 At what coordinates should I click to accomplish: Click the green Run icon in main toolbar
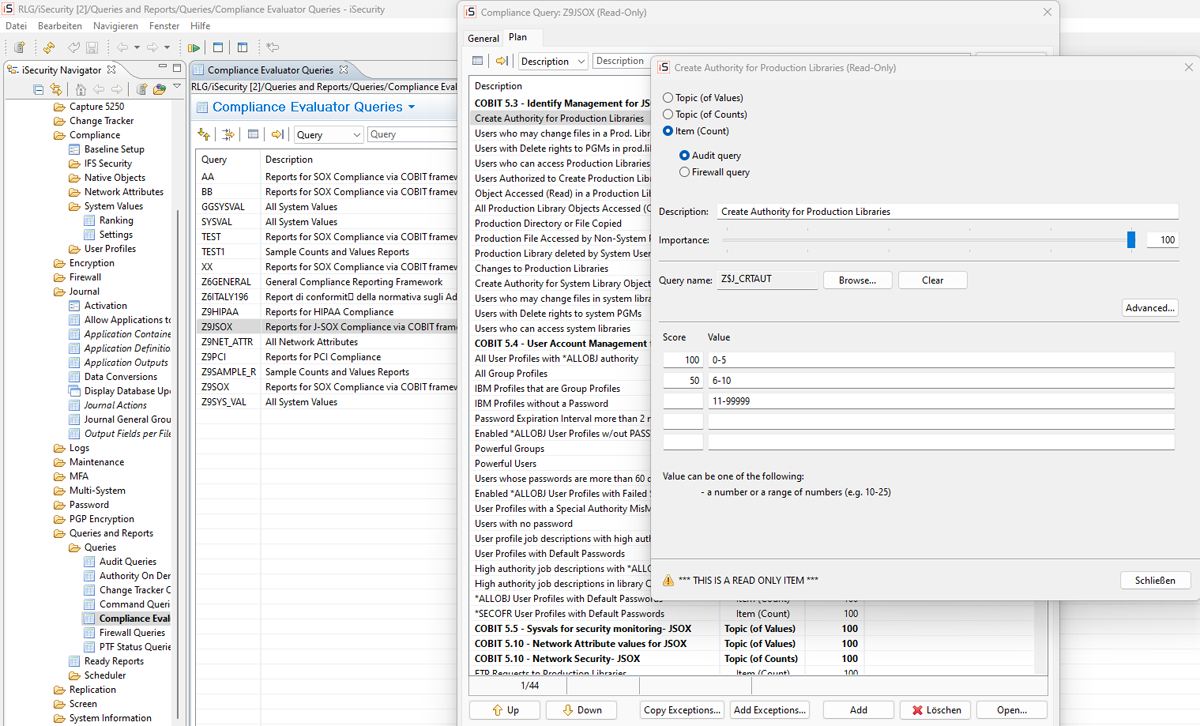(194, 47)
